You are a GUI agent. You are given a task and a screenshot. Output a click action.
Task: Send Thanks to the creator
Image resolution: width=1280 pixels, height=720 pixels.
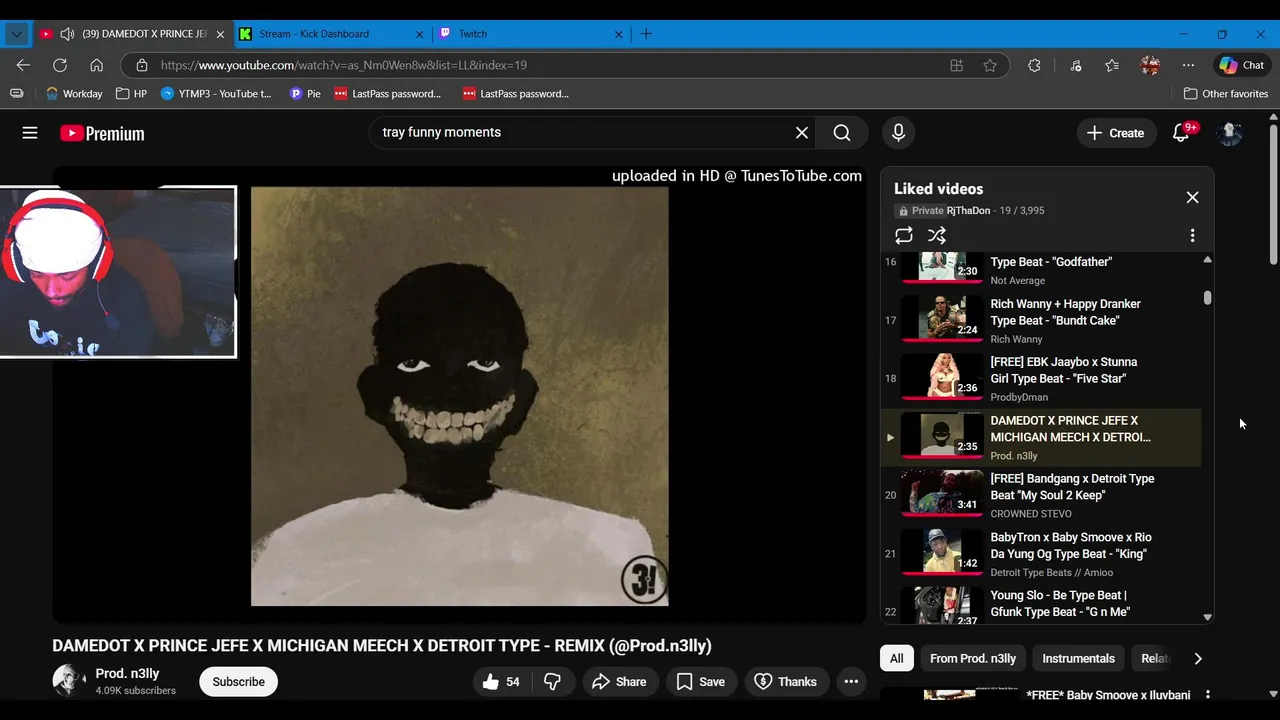[x=786, y=682]
